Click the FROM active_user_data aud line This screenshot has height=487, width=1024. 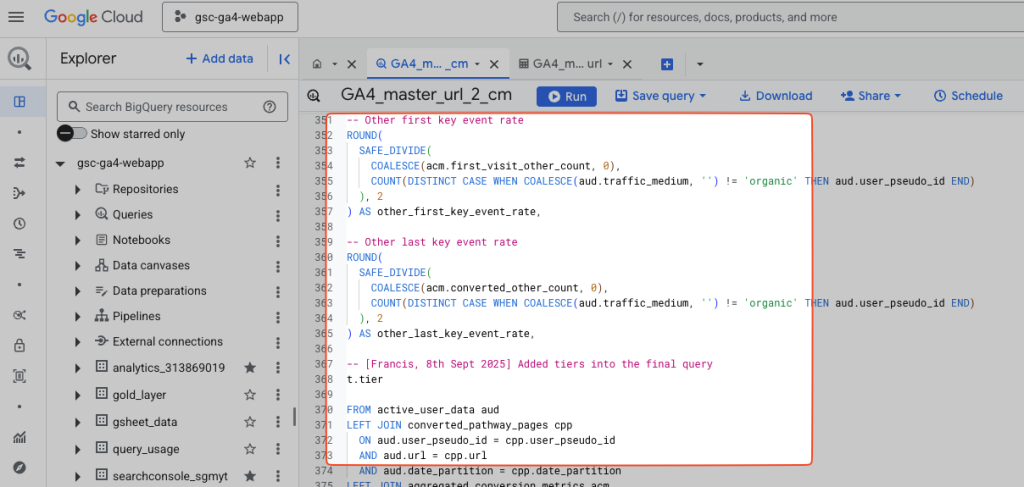click(423, 410)
